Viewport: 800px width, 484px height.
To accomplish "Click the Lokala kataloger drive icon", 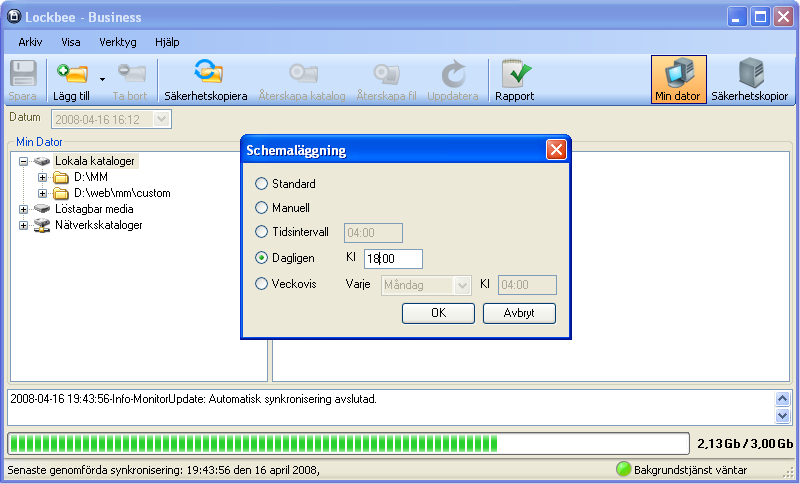I will (42, 161).
